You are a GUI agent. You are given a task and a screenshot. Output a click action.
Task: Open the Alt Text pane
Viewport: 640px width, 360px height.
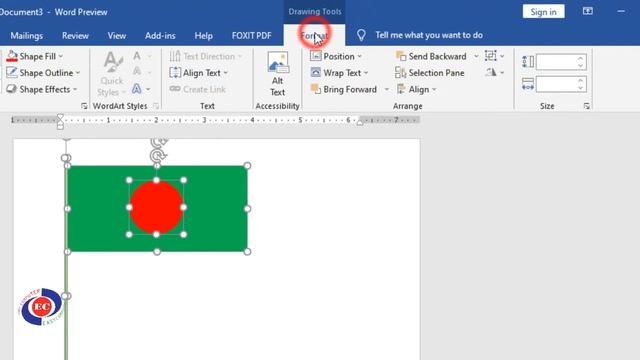coord(278,74)
